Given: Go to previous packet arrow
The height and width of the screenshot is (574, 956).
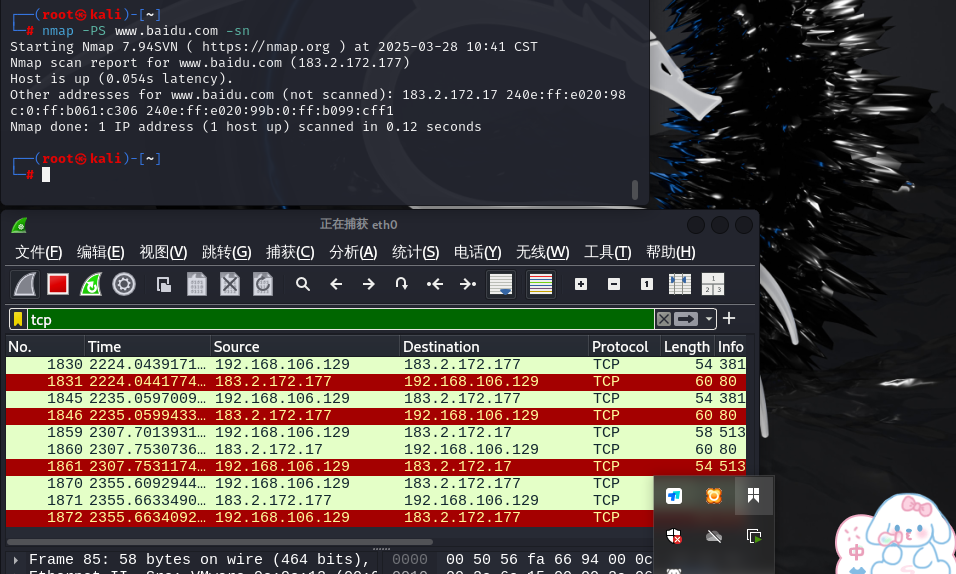Looking at the screenshot, I should pyautogui.click(x=336, y=284).
